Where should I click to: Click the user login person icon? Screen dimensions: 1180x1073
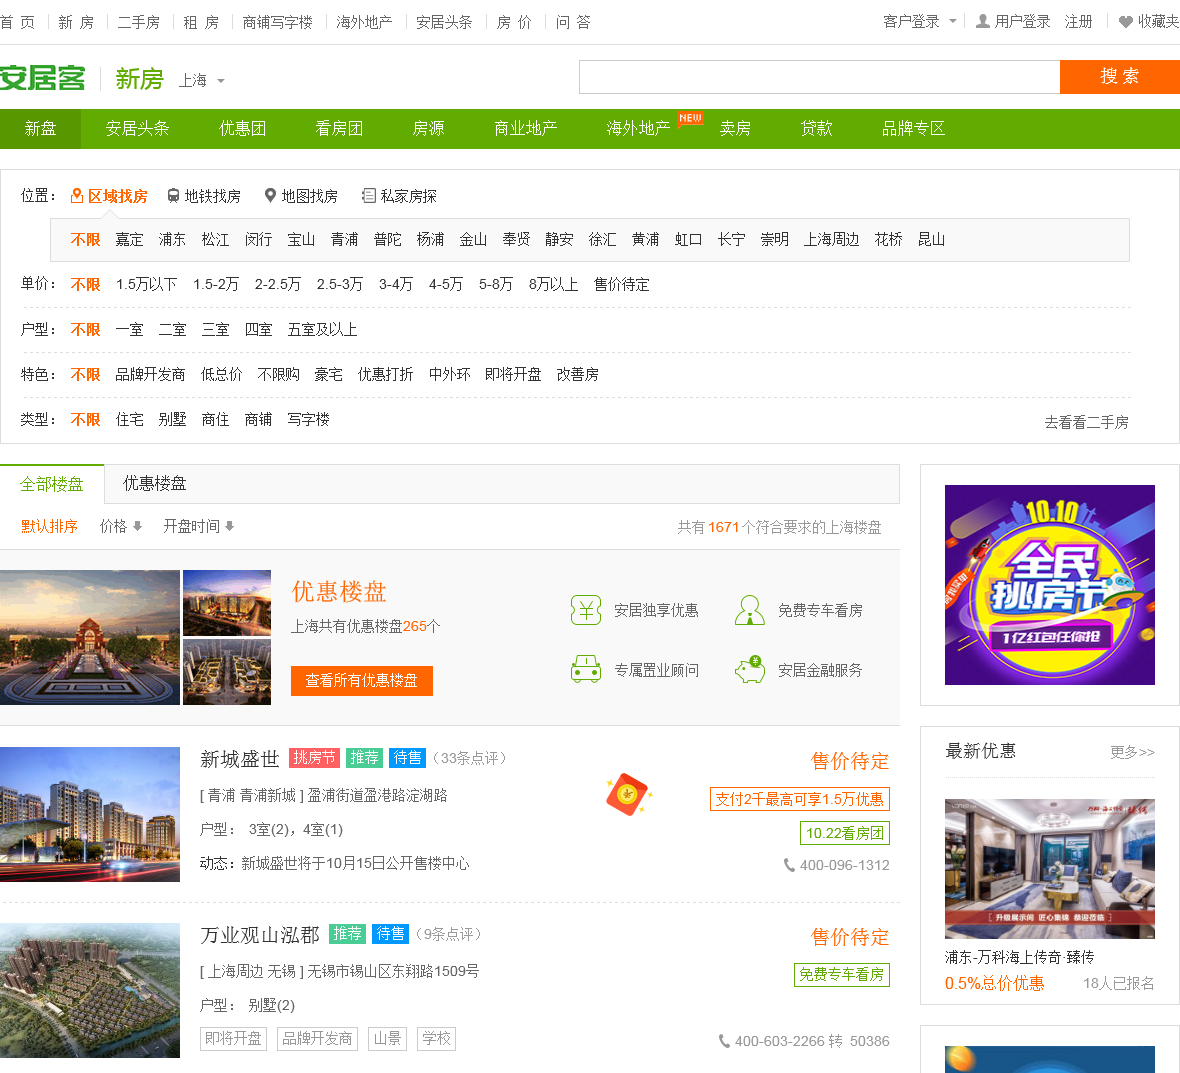982,22
